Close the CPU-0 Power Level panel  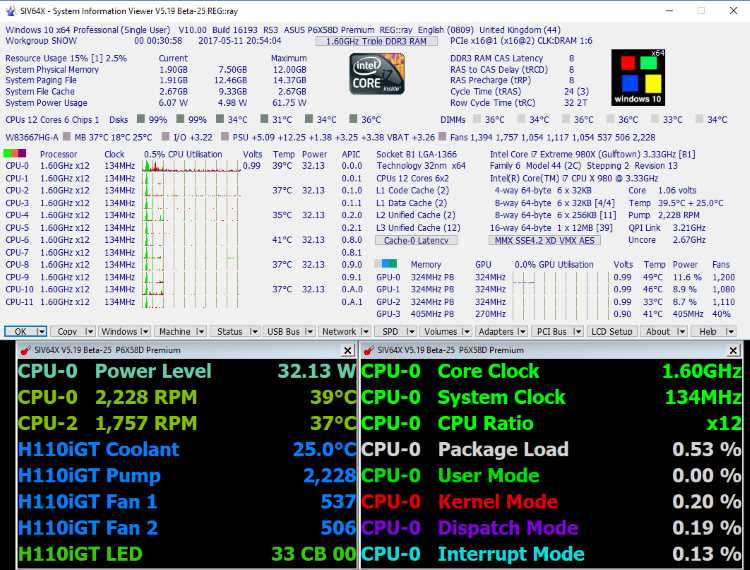[x=348, y=351]
